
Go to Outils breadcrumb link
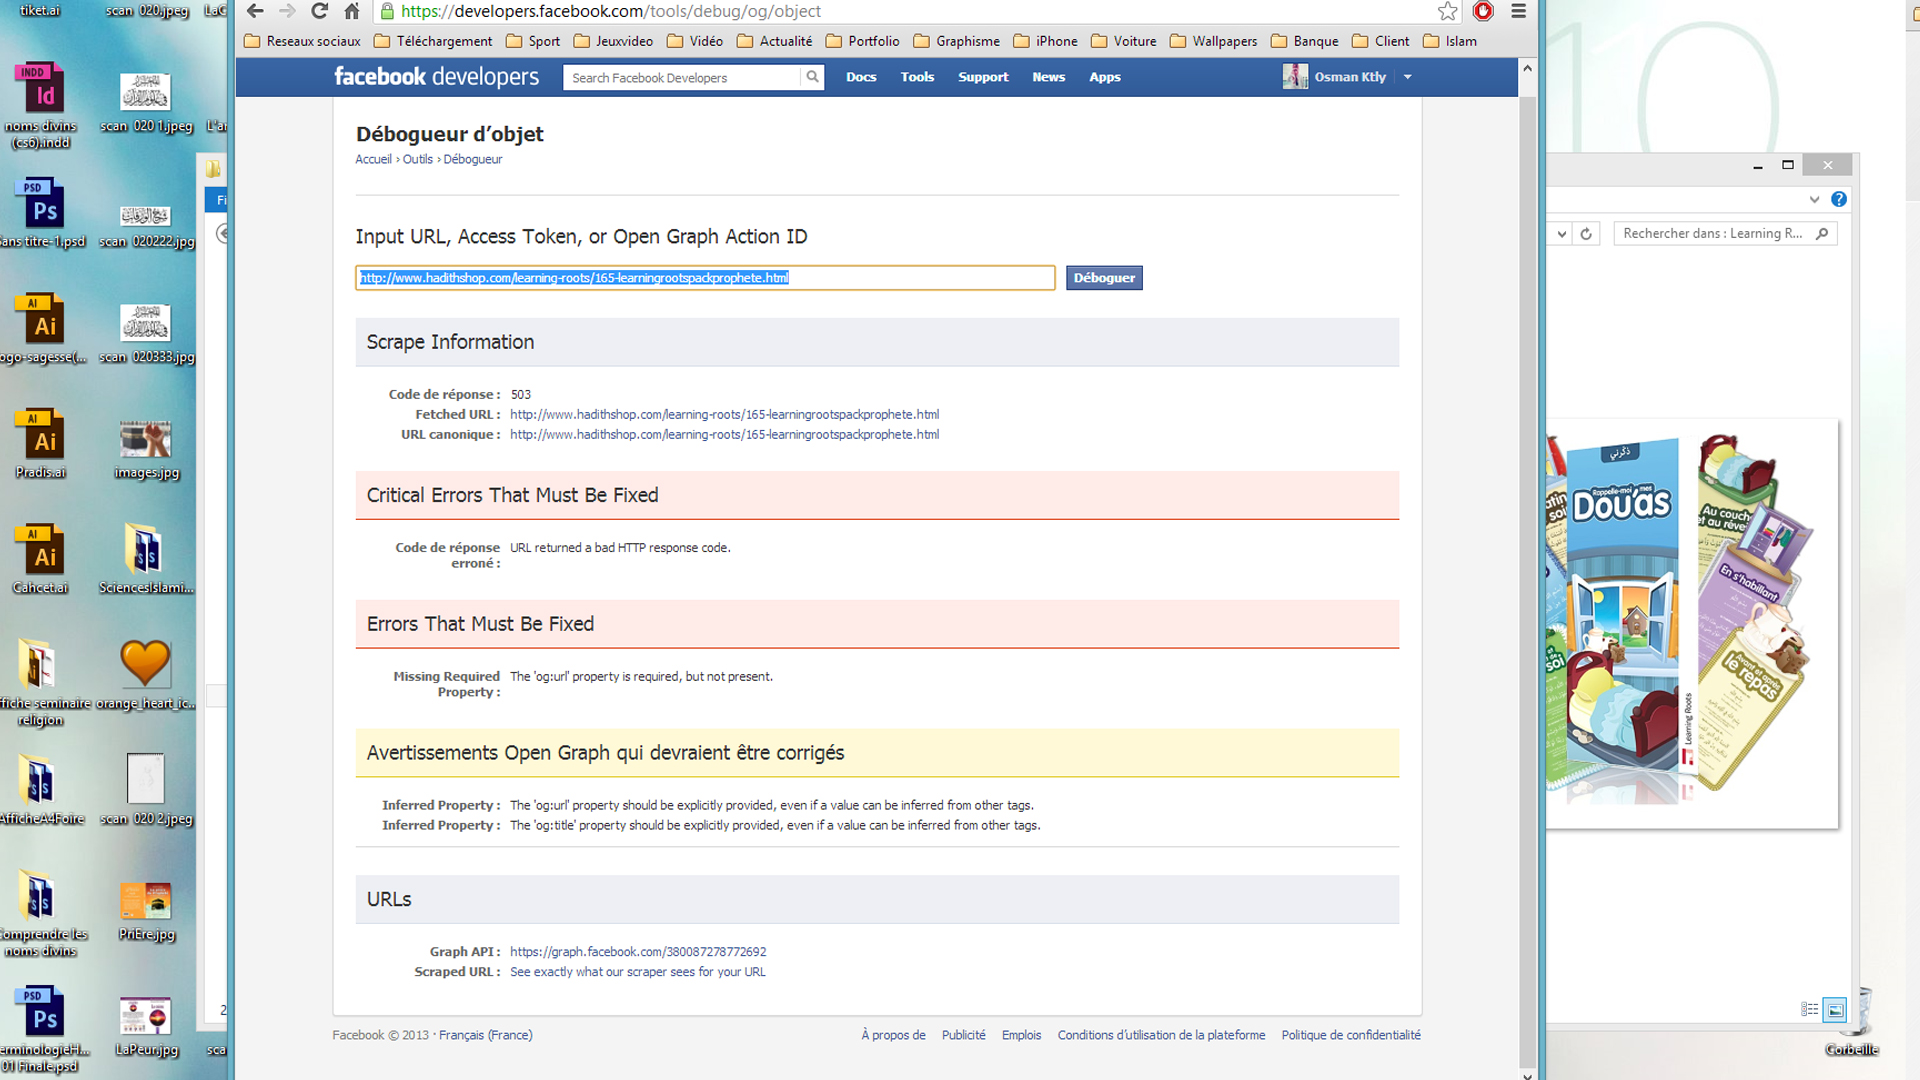(417, 159)
